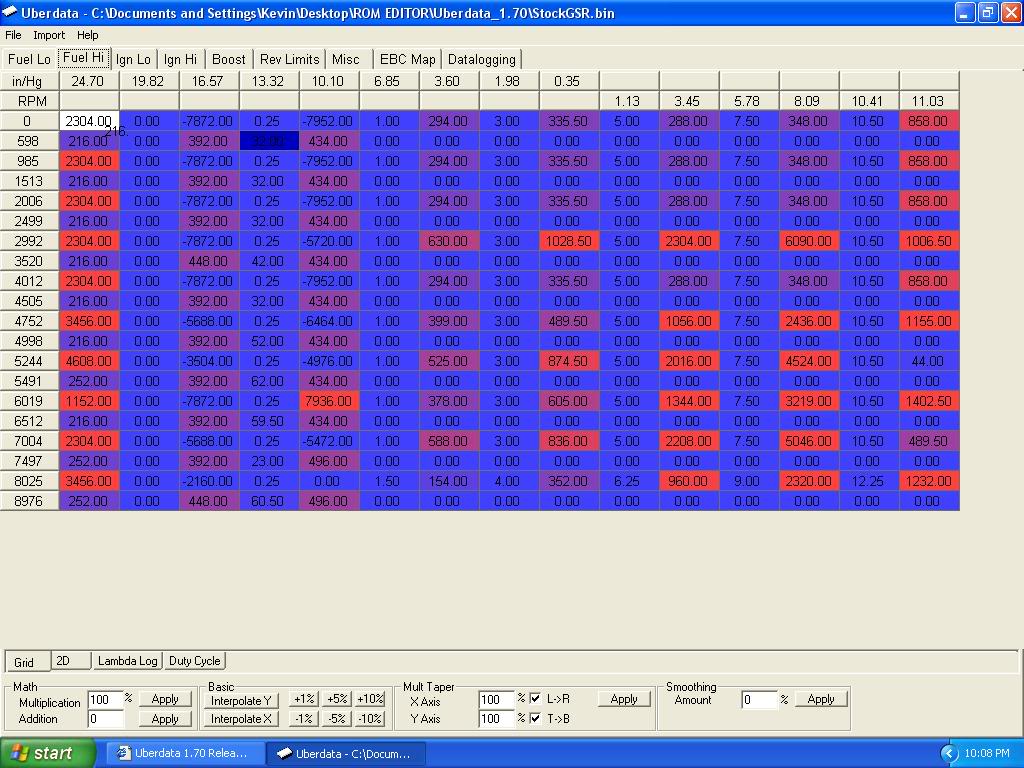Switch to the Fuel Lo tab
The height and width of the screenshot is (768, 1024).
(29, 59)
